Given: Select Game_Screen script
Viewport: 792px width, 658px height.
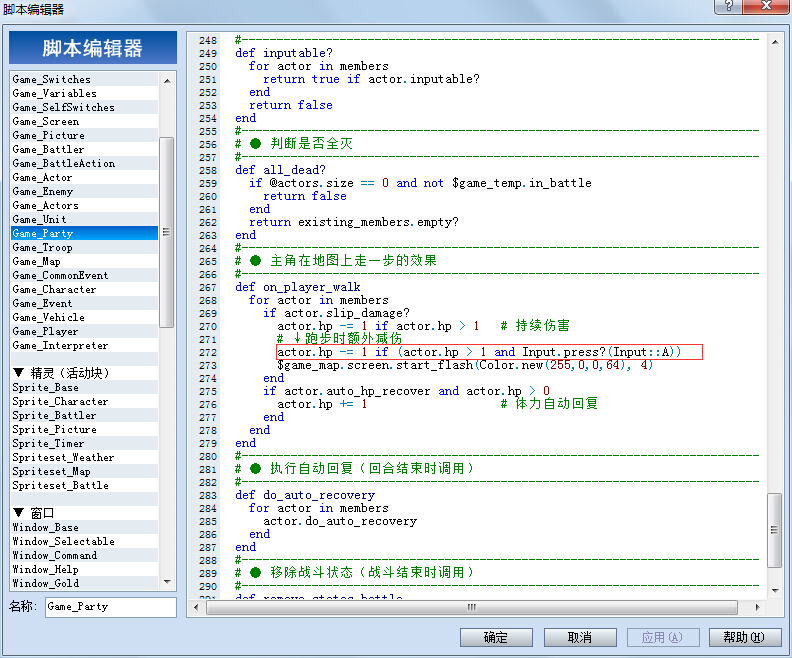Looking at the screenshot, I should coord(84,122).
